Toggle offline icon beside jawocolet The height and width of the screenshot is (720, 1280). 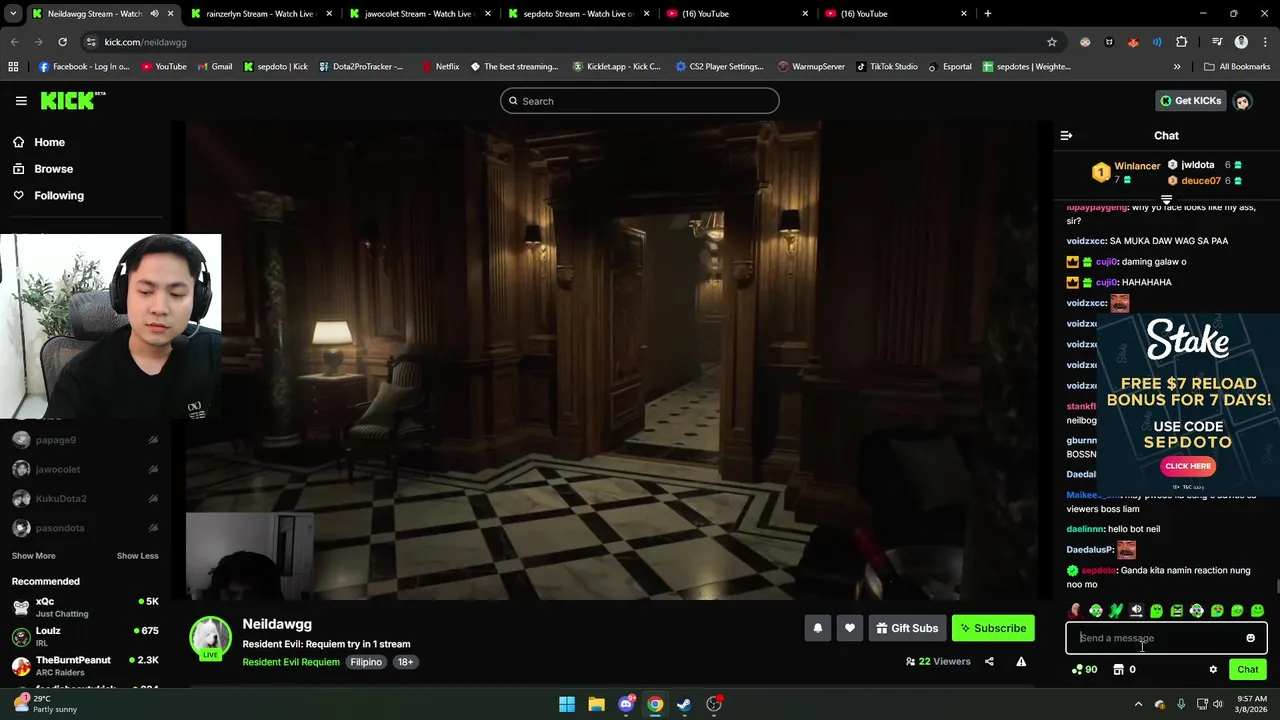[153, 469]
